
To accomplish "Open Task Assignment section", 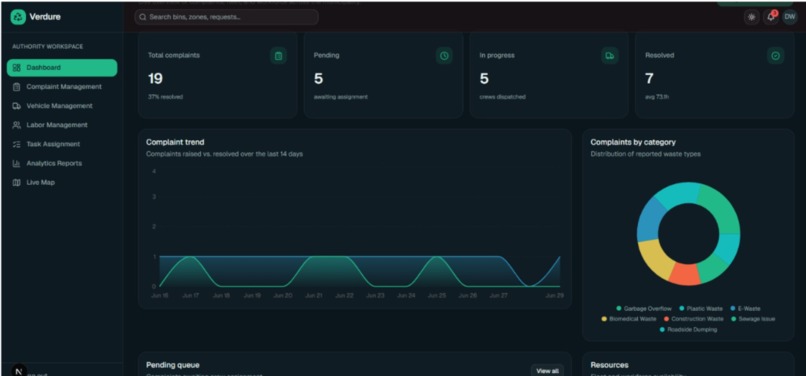I will tap(62, 145).
